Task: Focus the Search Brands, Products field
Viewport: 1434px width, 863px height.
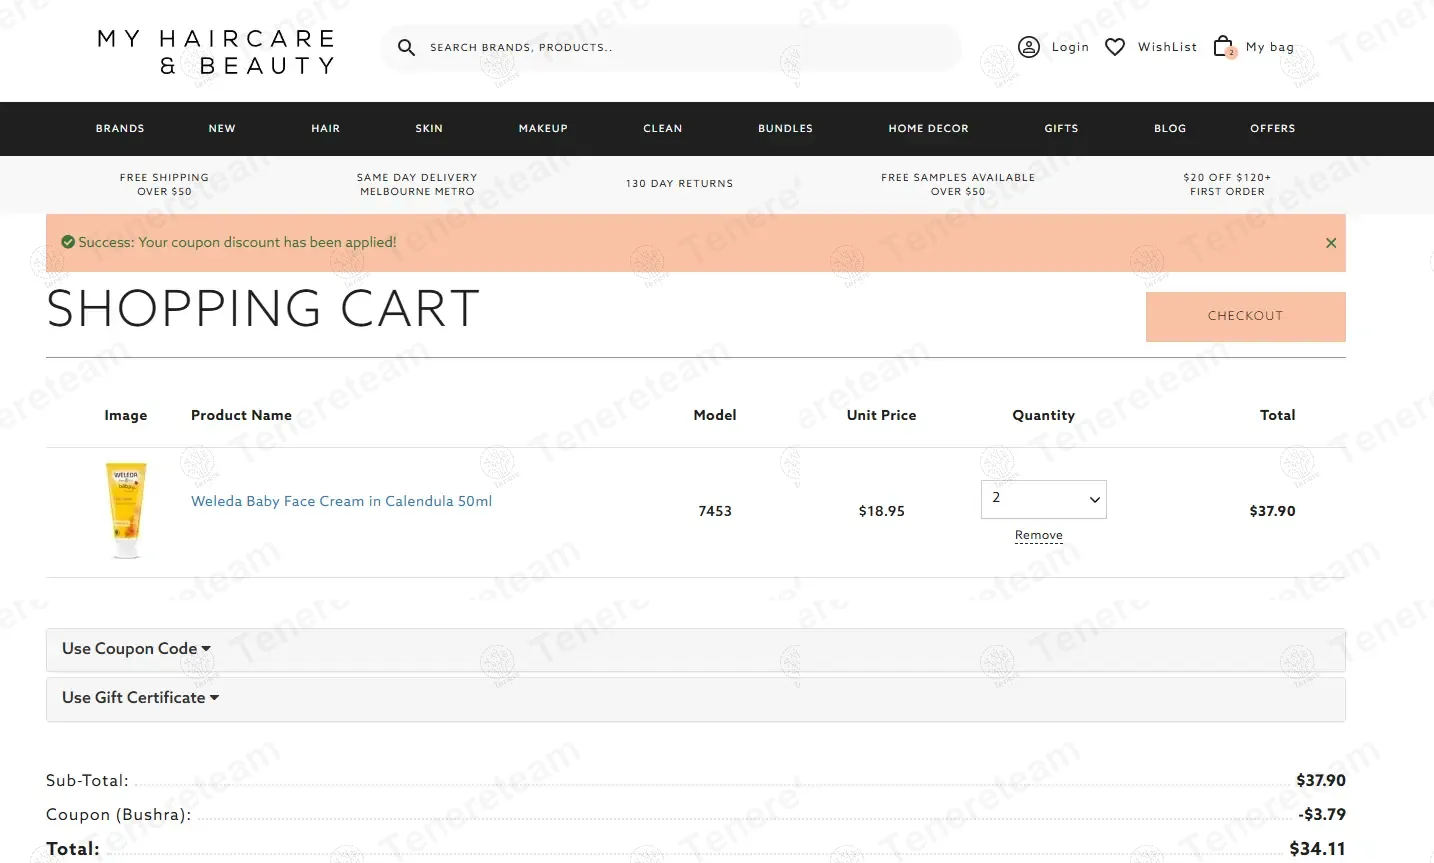Action: pyautogui.click(x=670, y=47)
